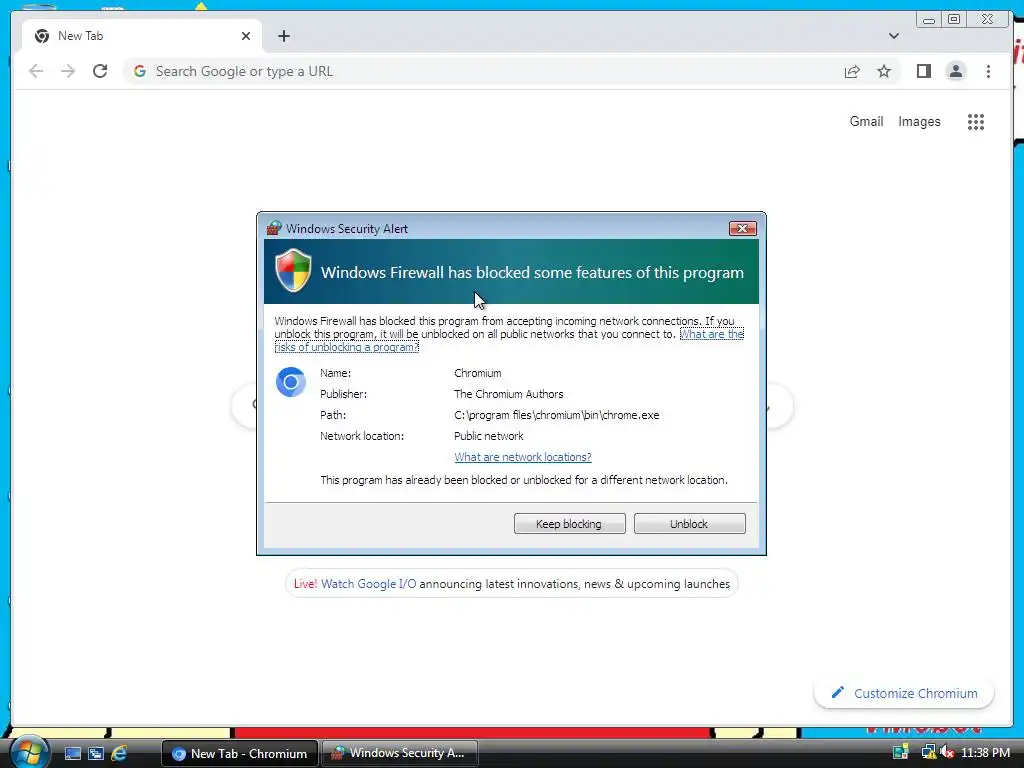Click the Unblock button
Viewport: 1024px width, 768px height.
click(x=690, y=524)
